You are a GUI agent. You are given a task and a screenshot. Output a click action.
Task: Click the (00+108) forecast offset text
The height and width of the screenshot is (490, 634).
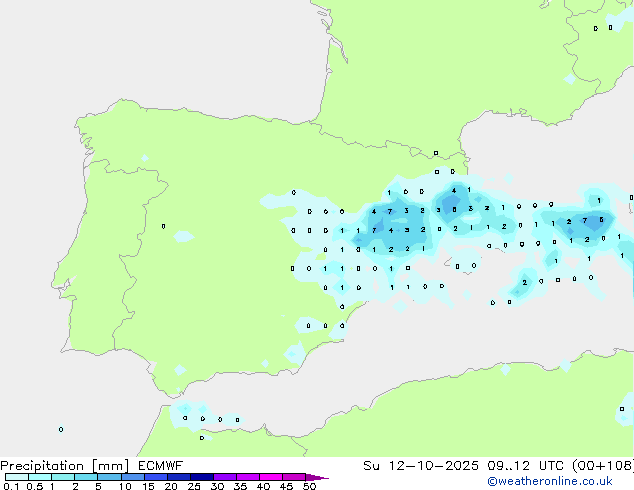click(603, 466)
